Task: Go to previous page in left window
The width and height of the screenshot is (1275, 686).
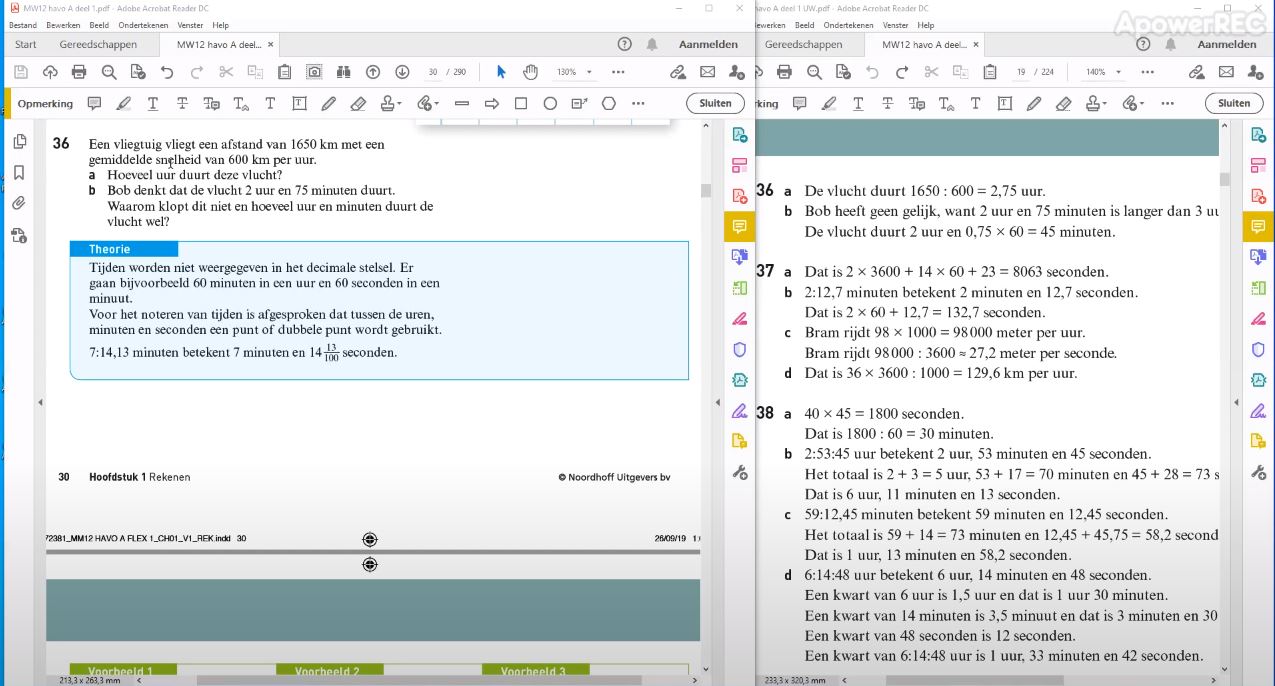Action: coord(373,72)
